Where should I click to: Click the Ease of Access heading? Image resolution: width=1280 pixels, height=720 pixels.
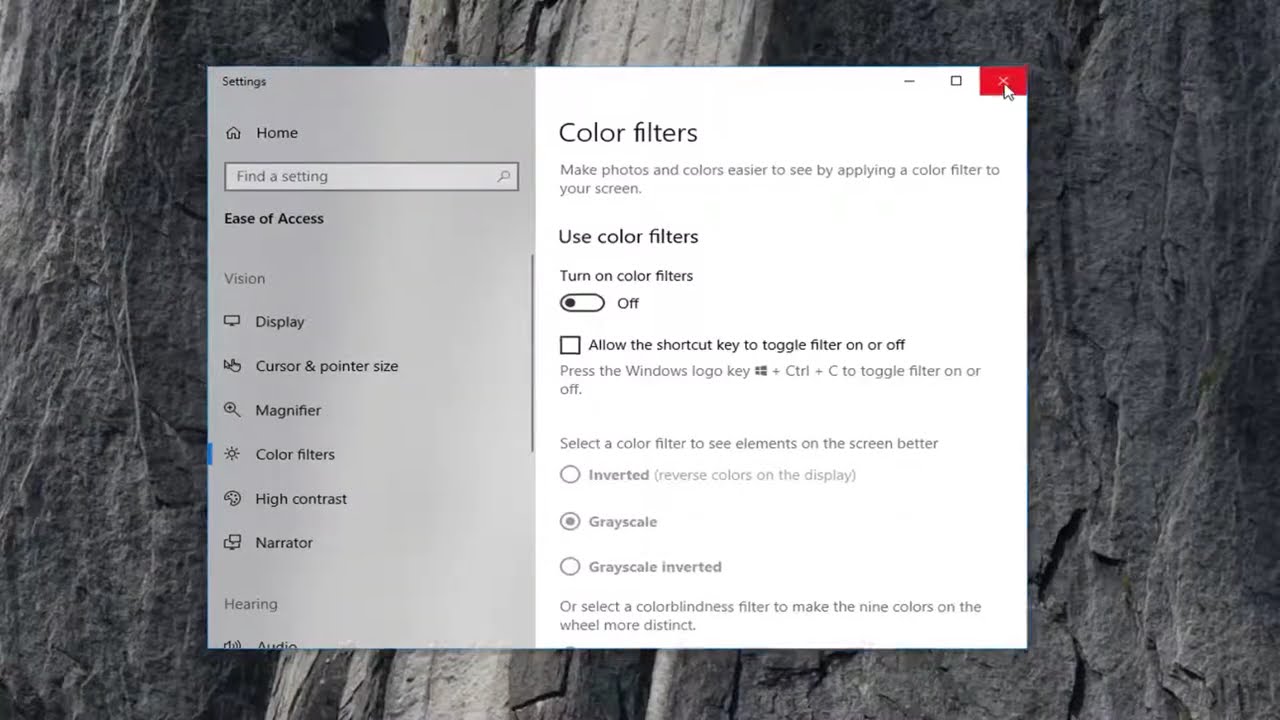[x=274, y=219]
